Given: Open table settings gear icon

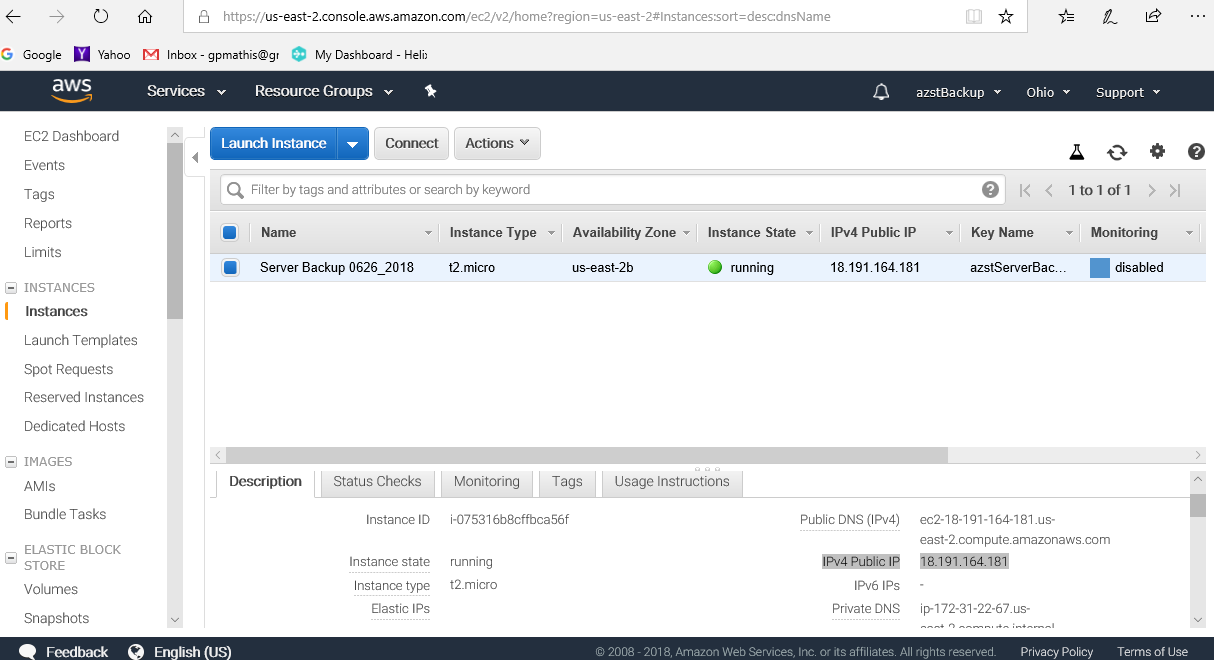Looking at the screenshot, I should click(x=1157, y=152).
